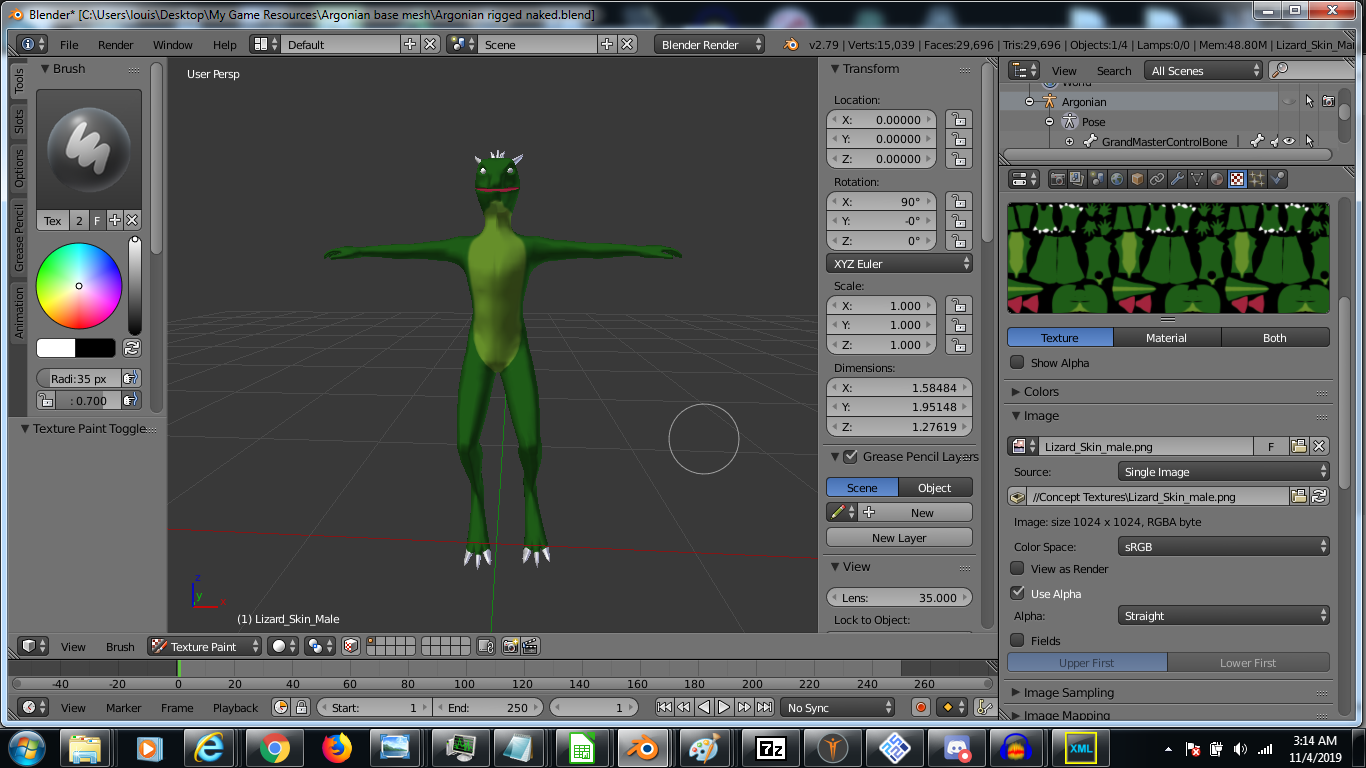Open the Scene properties tab
This screenshot has height=768, width=1366.
pyautogui.click(x=1097, y=179)
